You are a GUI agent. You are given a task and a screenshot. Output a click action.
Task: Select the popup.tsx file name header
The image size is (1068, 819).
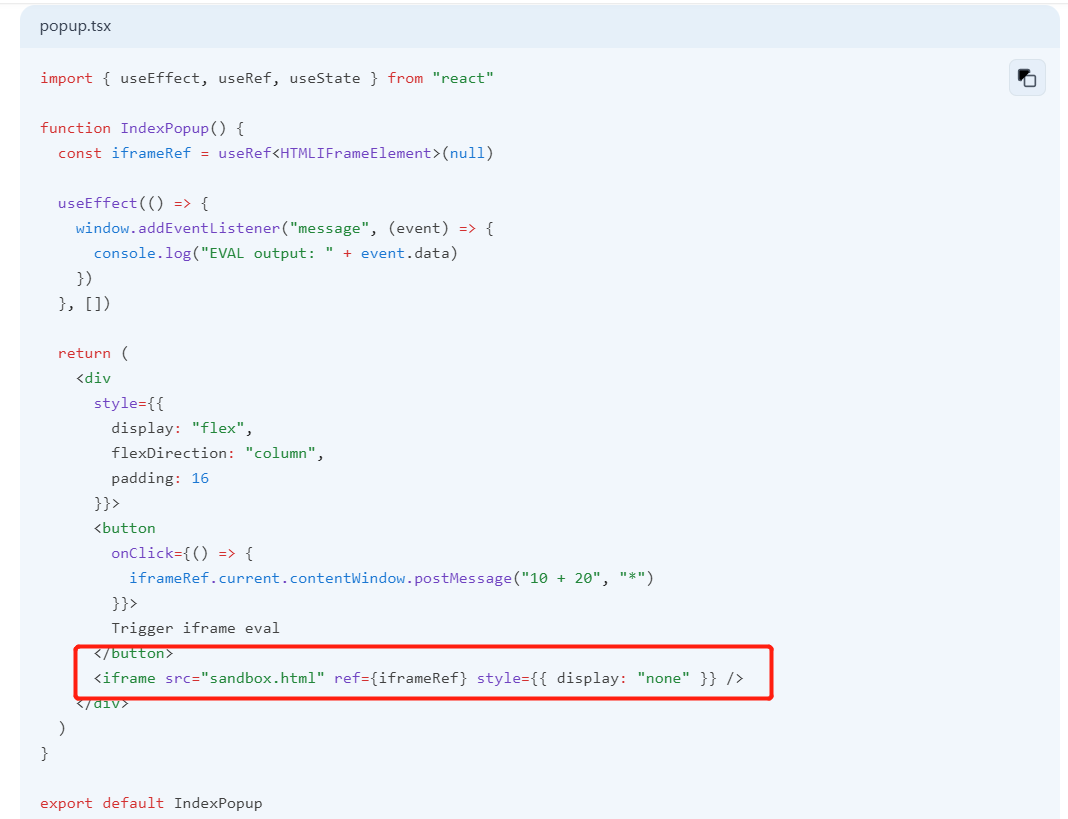click(x=75, y=26)
